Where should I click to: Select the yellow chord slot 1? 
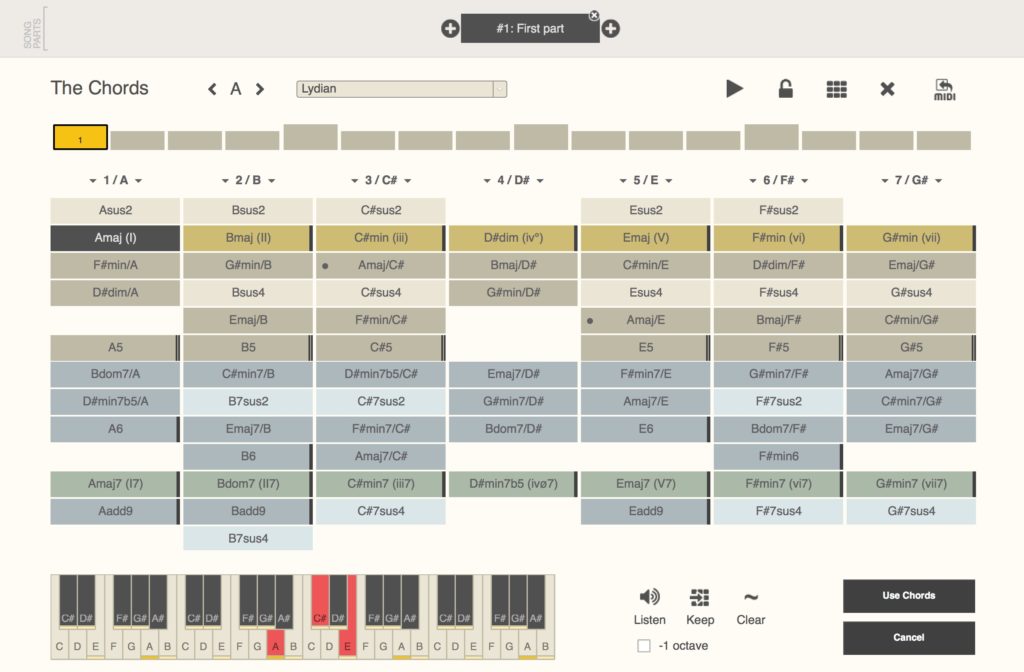pyautogui.click(x=80, y=137)
